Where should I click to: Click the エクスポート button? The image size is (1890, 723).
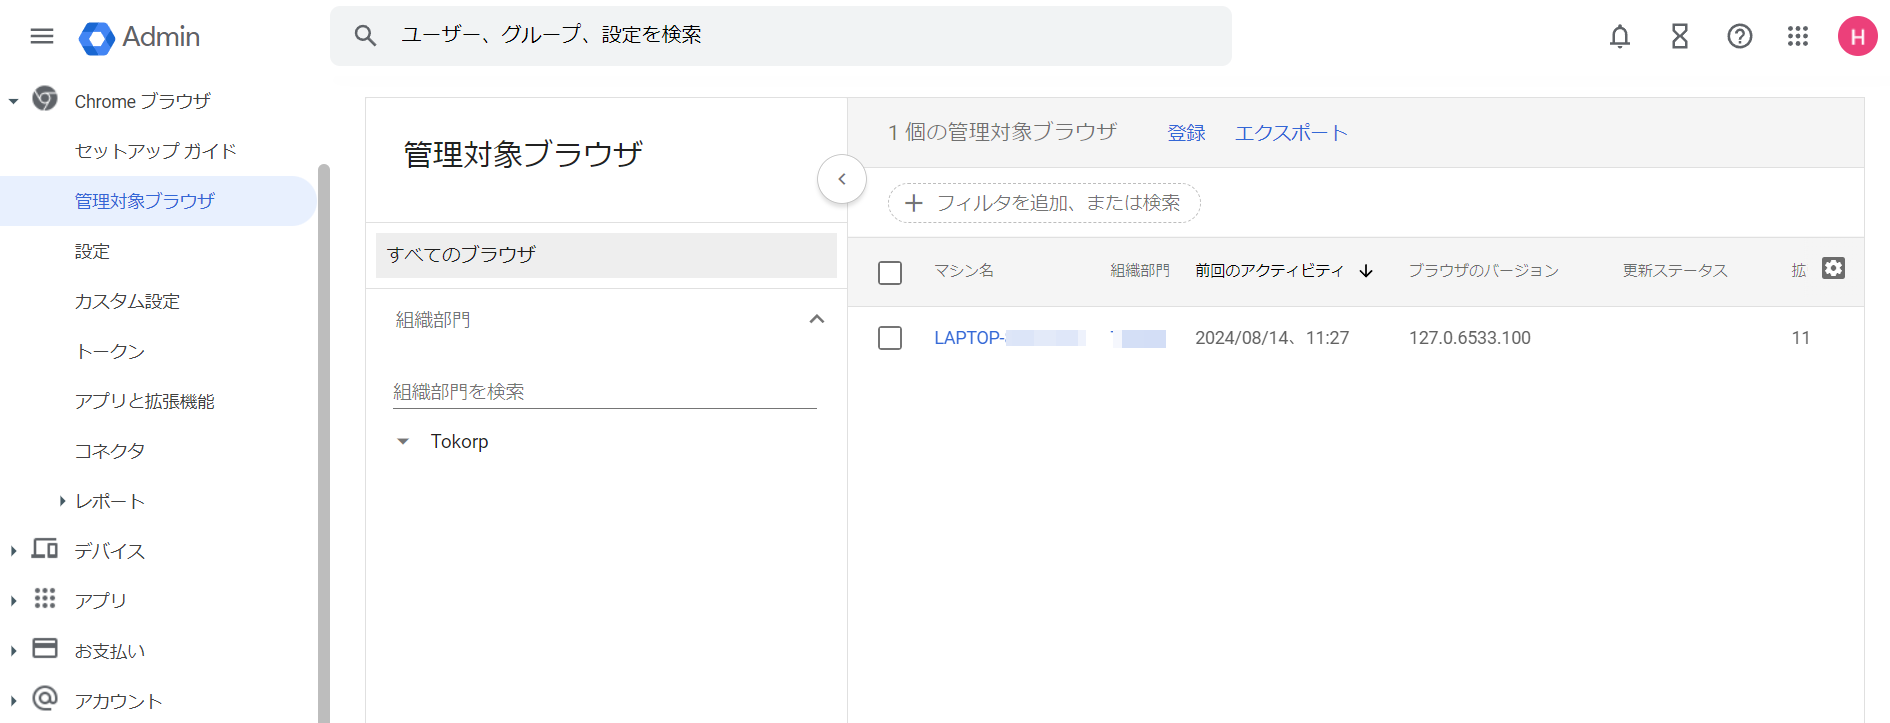pos(1291,133)
